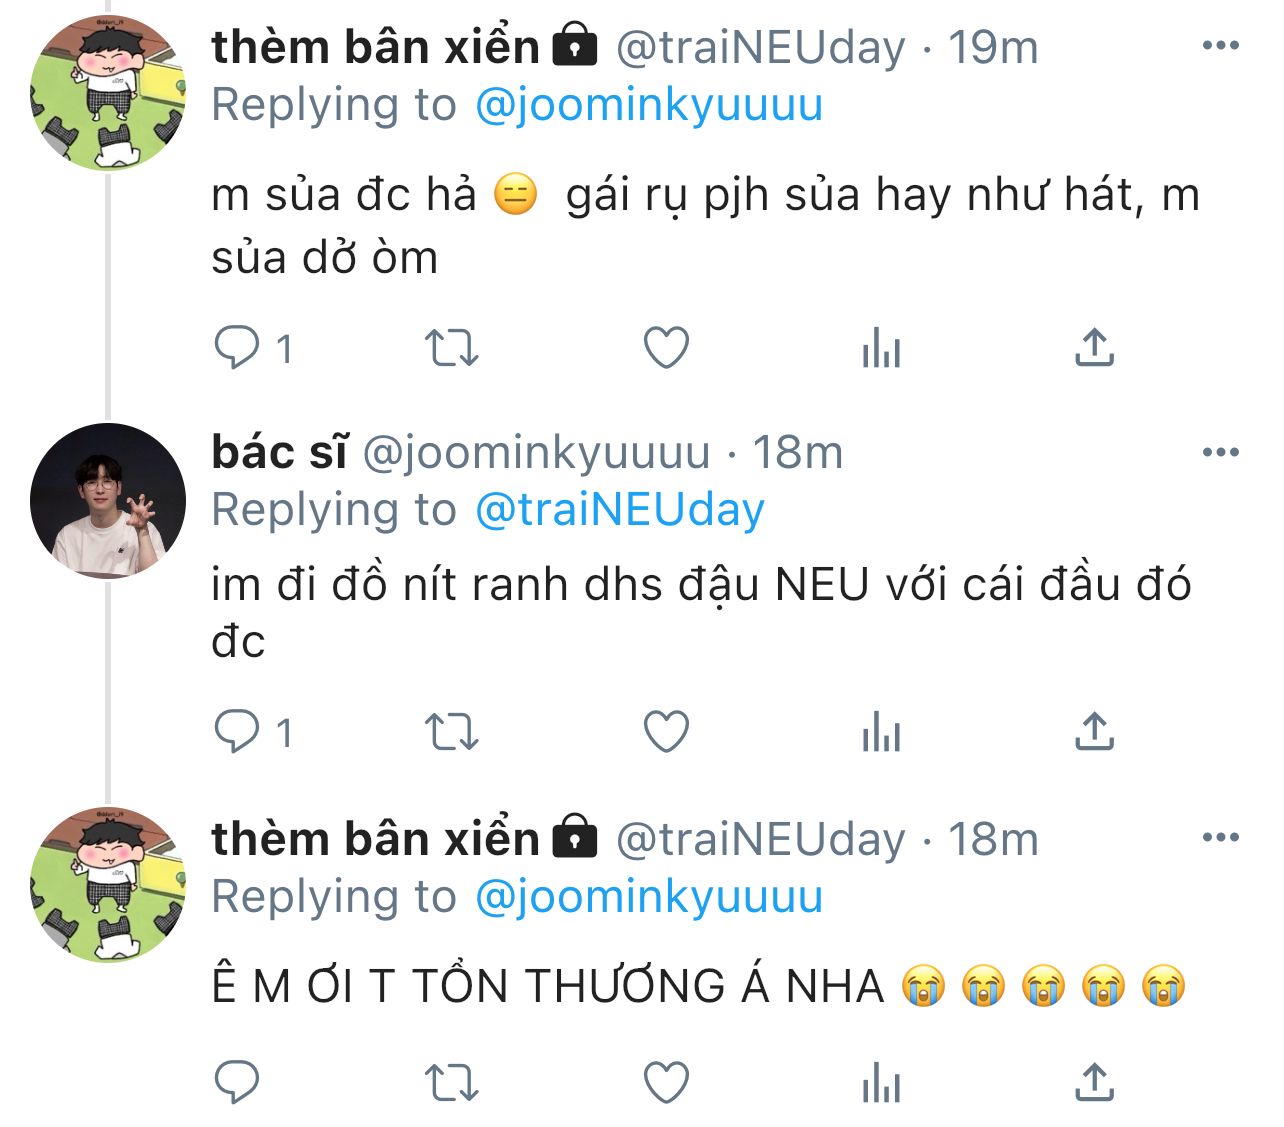Reply to bác sĩ's 'im đi' tweet
This screenshot has width=1284, height=1127.
pos(238,733)
